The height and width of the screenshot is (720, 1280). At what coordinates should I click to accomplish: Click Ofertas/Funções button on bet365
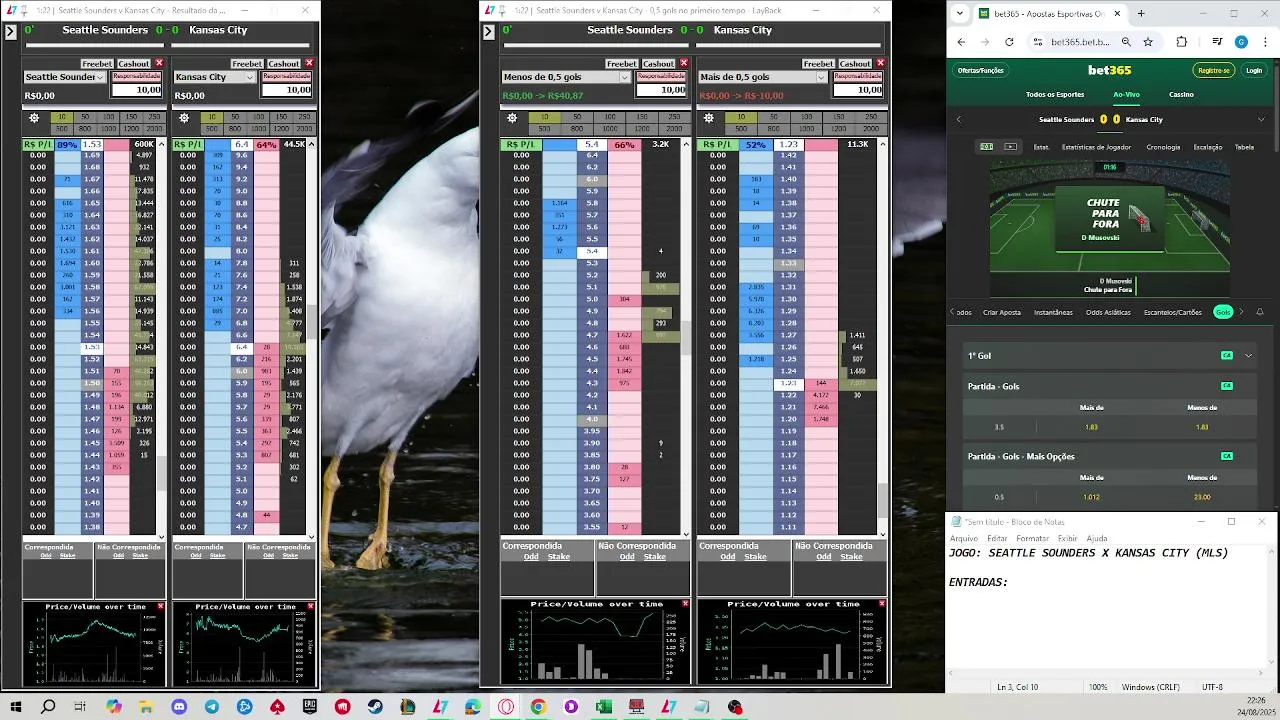coord(980,71)
